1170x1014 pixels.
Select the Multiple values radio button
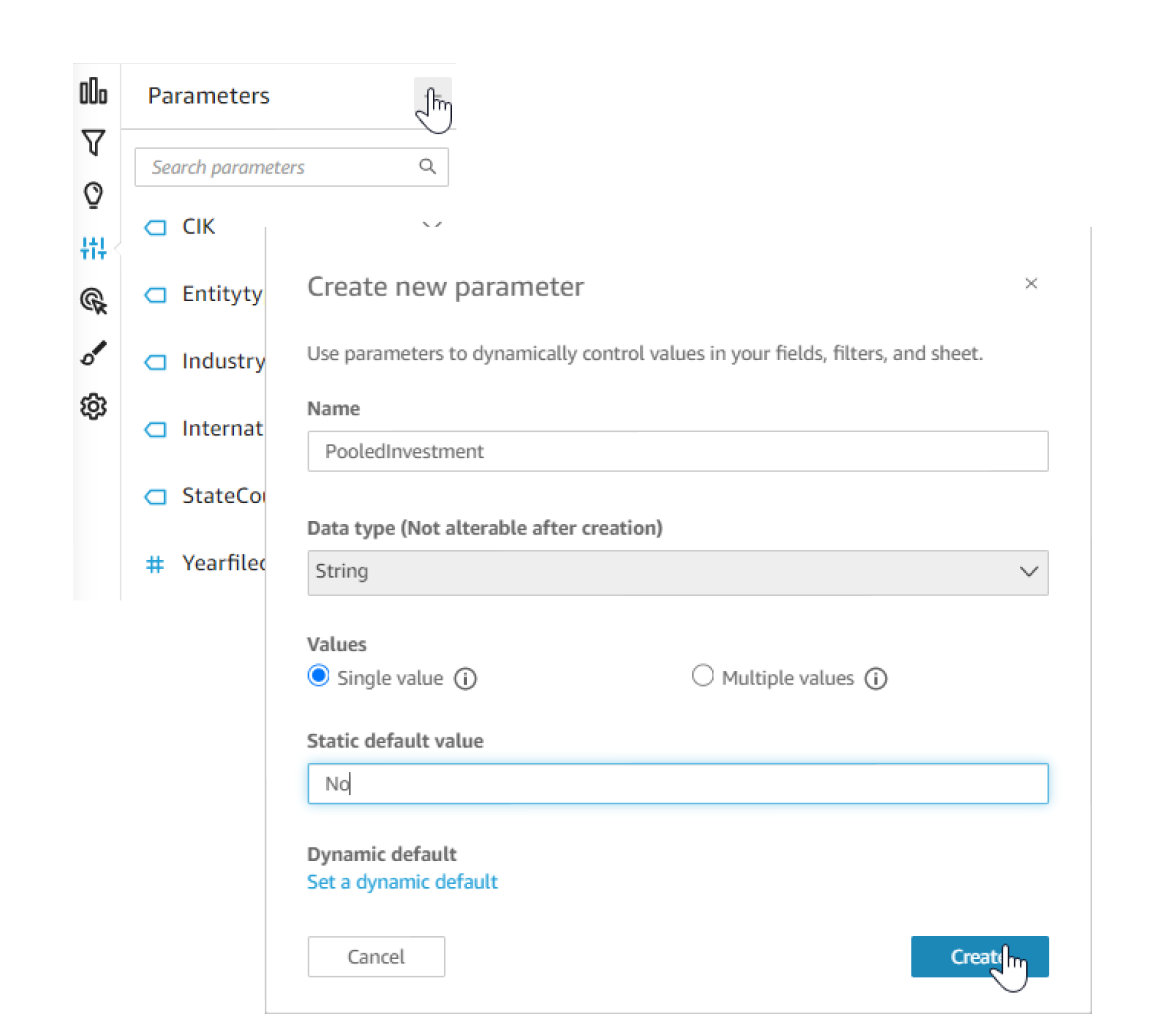pos(702,676)
